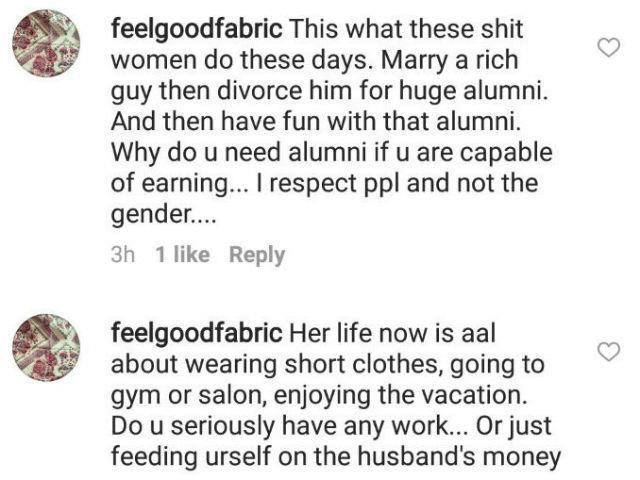Click the '3h' timestamp
640x480 pixels.
click(122, 255)
